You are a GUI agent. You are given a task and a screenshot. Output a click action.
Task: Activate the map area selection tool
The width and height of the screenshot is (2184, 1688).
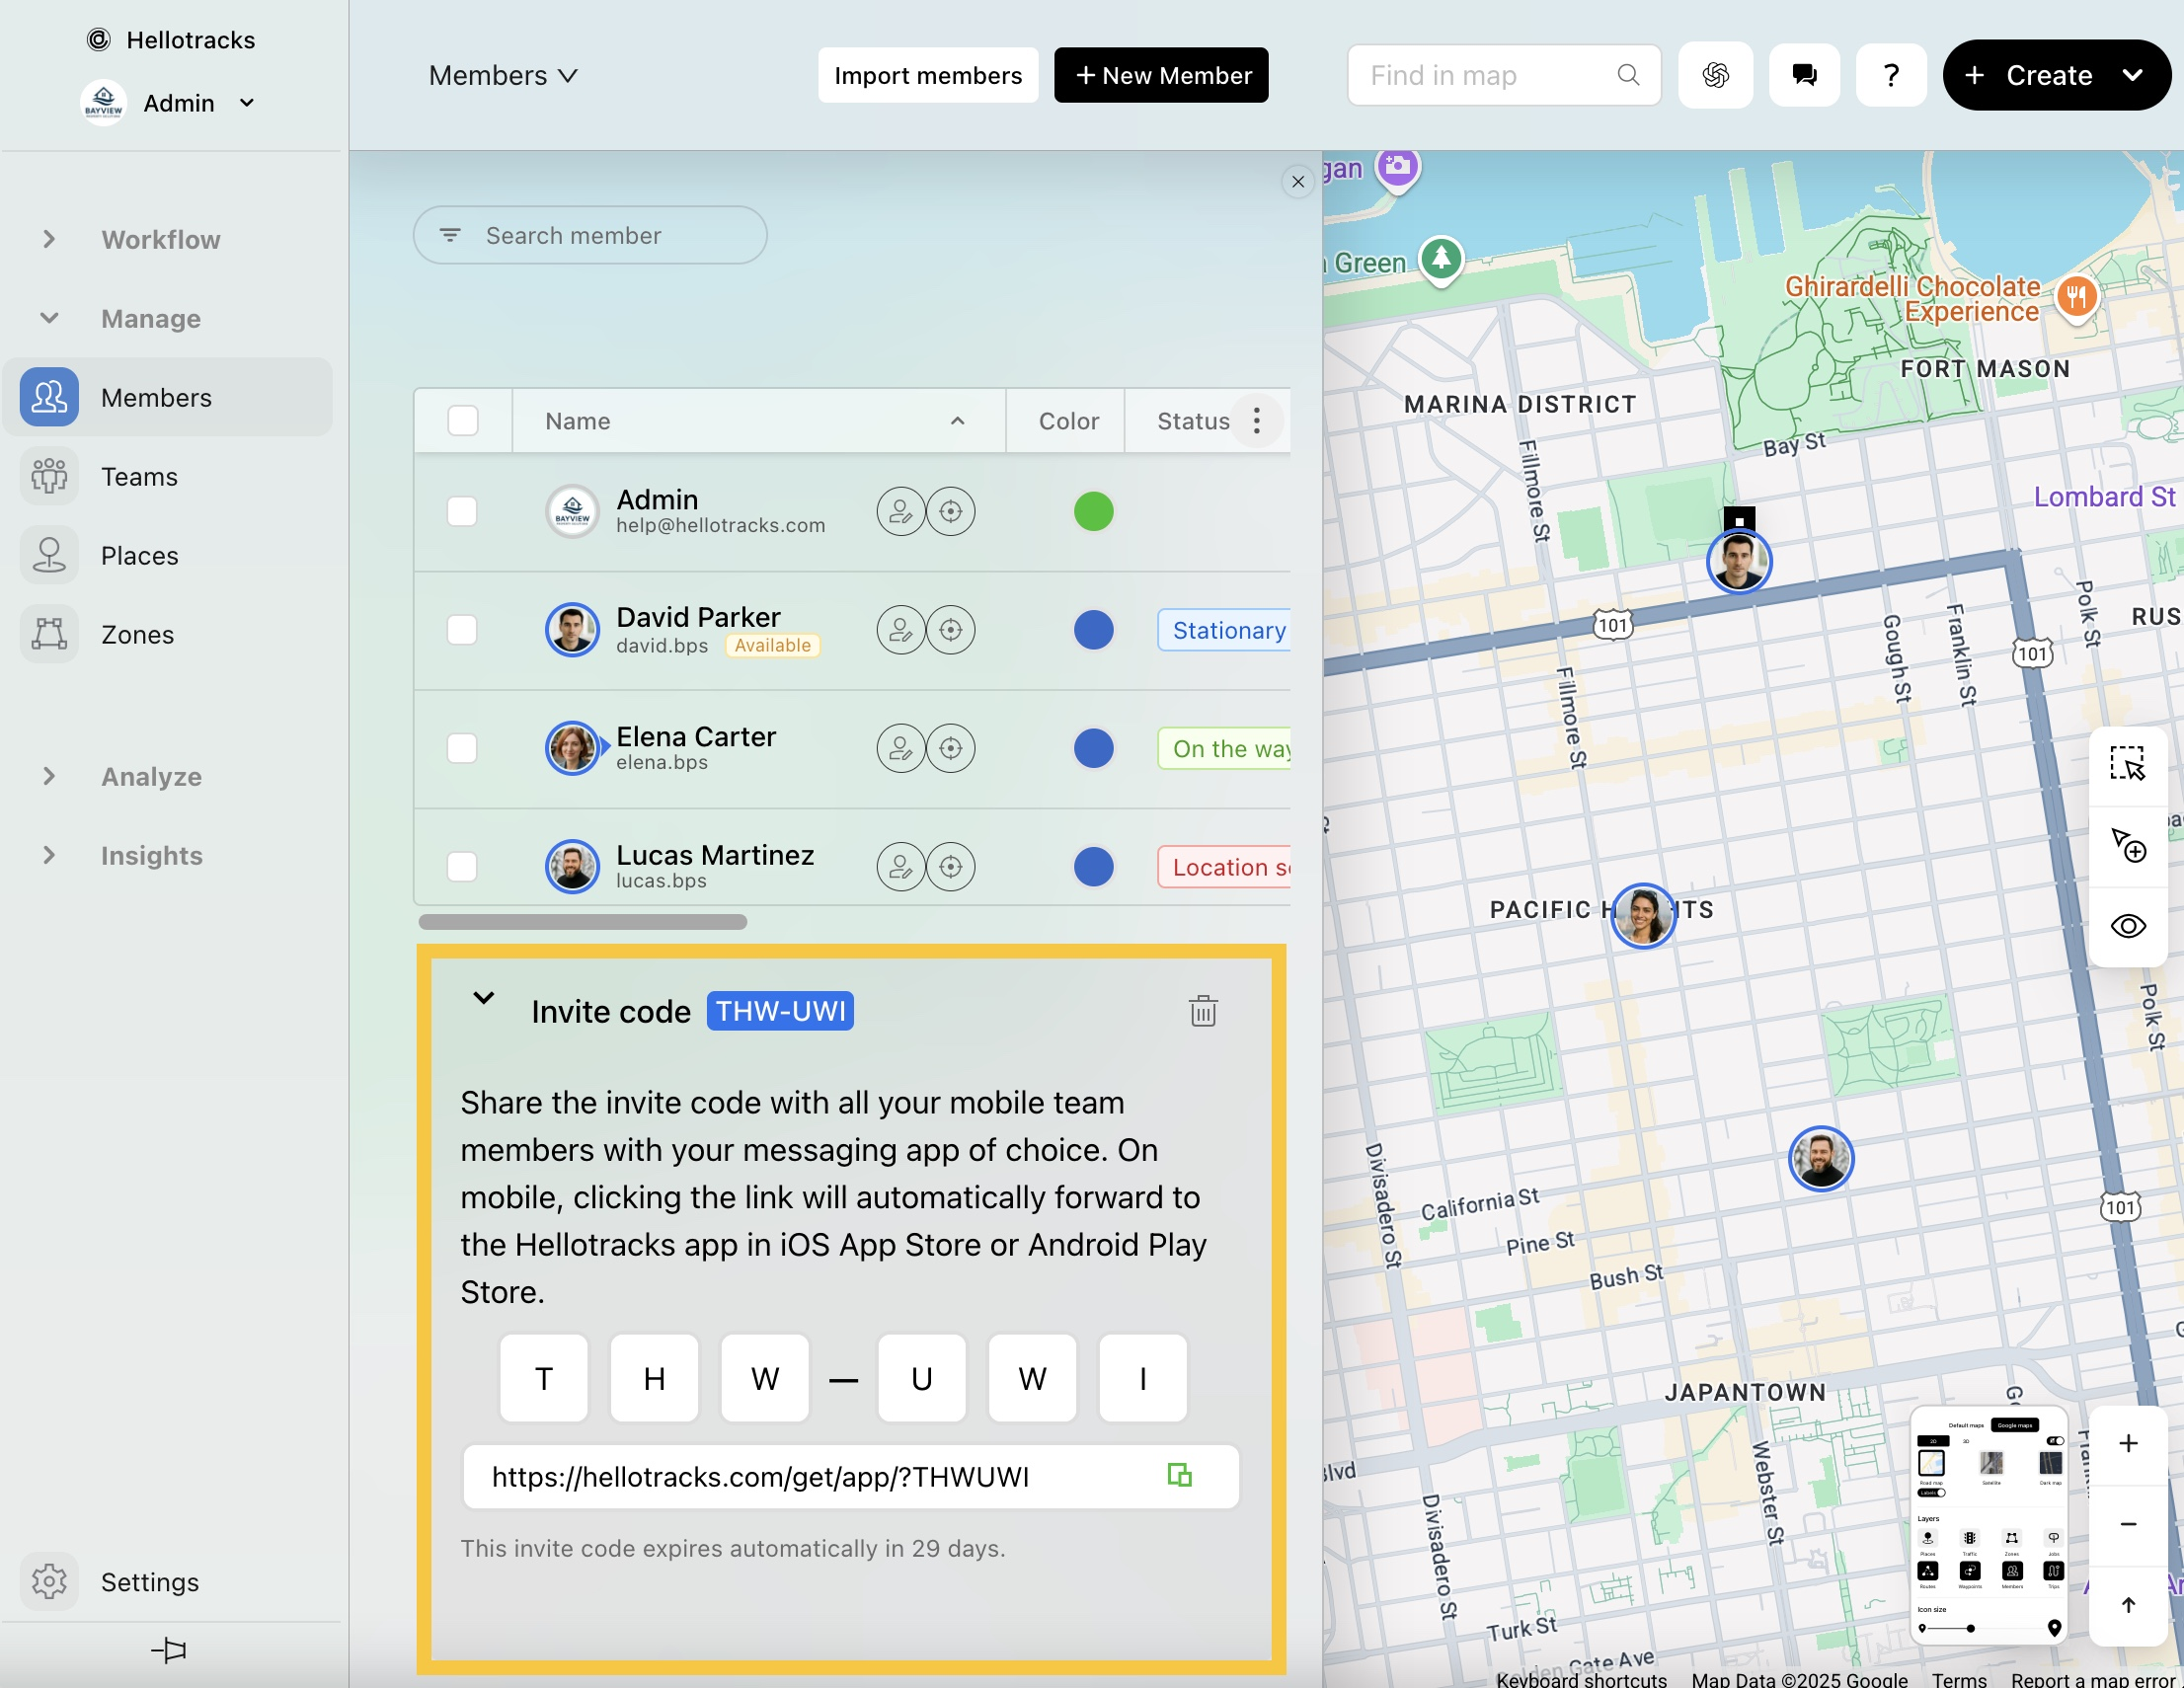[x=2127, y=765]
